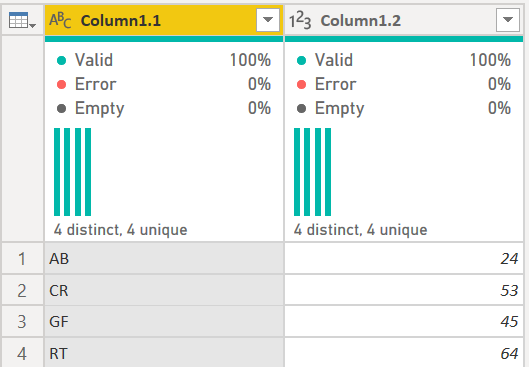529x367 pixels.
Task: Click the Error 0% line in Column1.1
Action: 164,84
